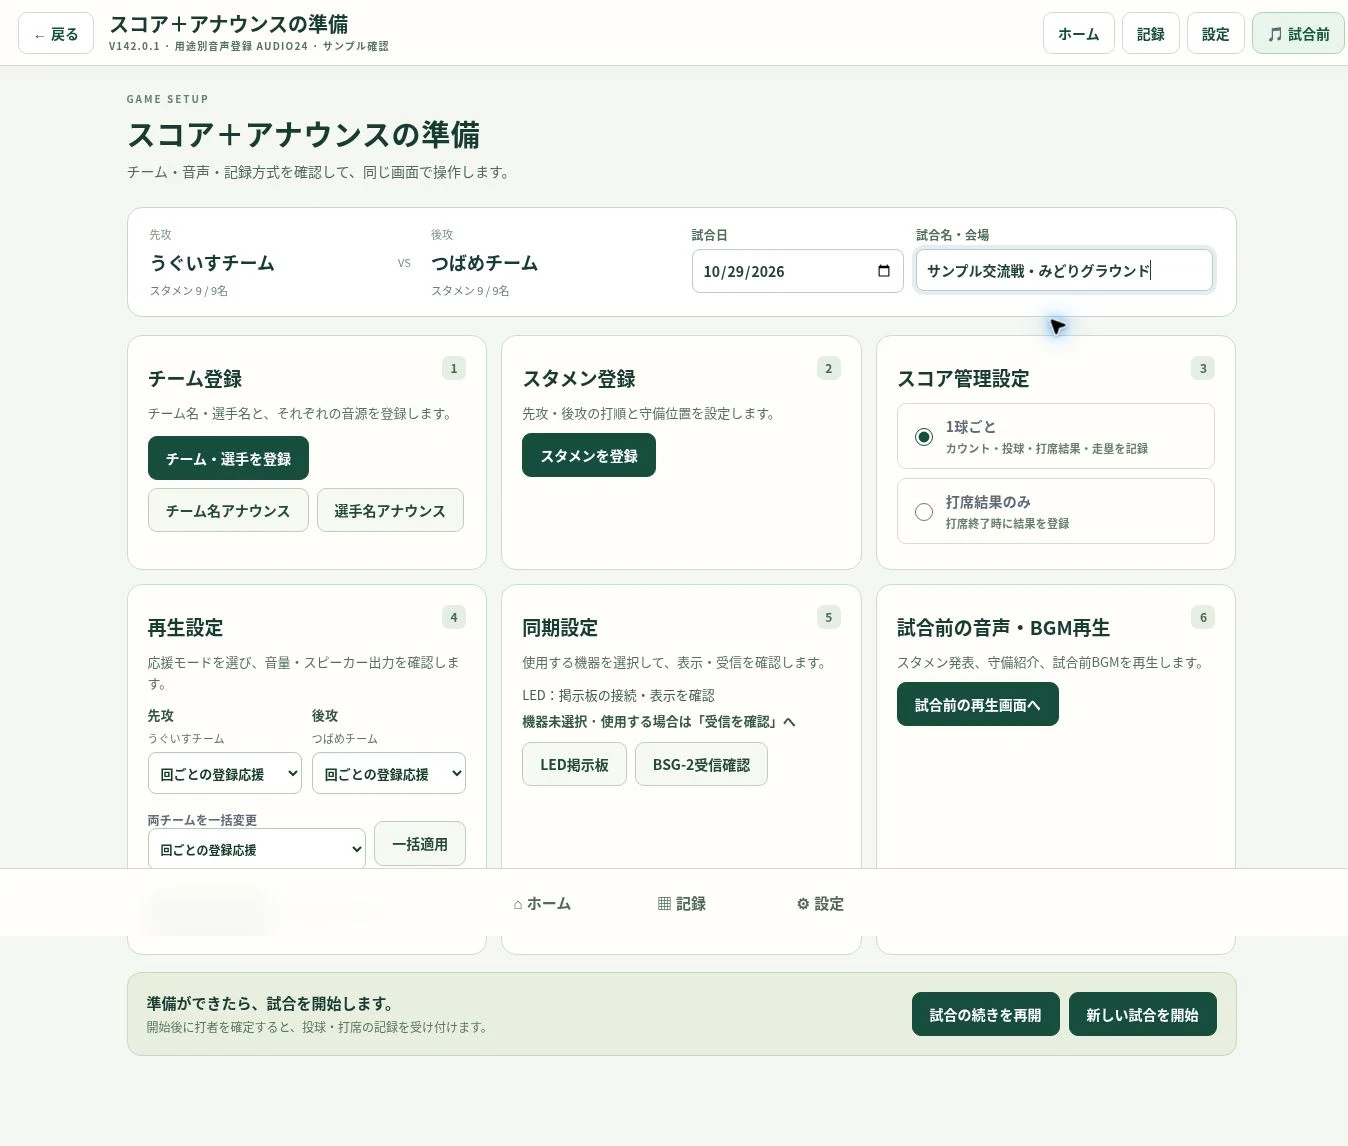The width and height of the screenshot is (1348, 1146).
Task: Click the 試合名・会場 text field
Action: [x=1064, y=270]
